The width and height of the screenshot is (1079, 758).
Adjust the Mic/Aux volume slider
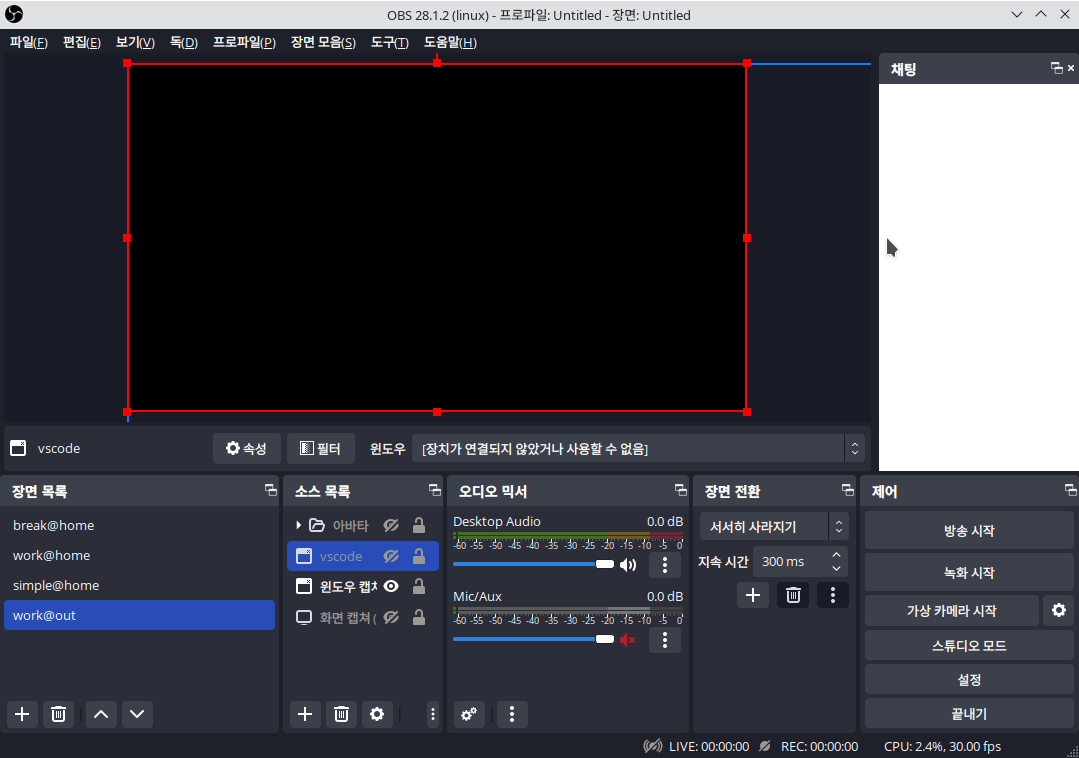click(533, 639)
